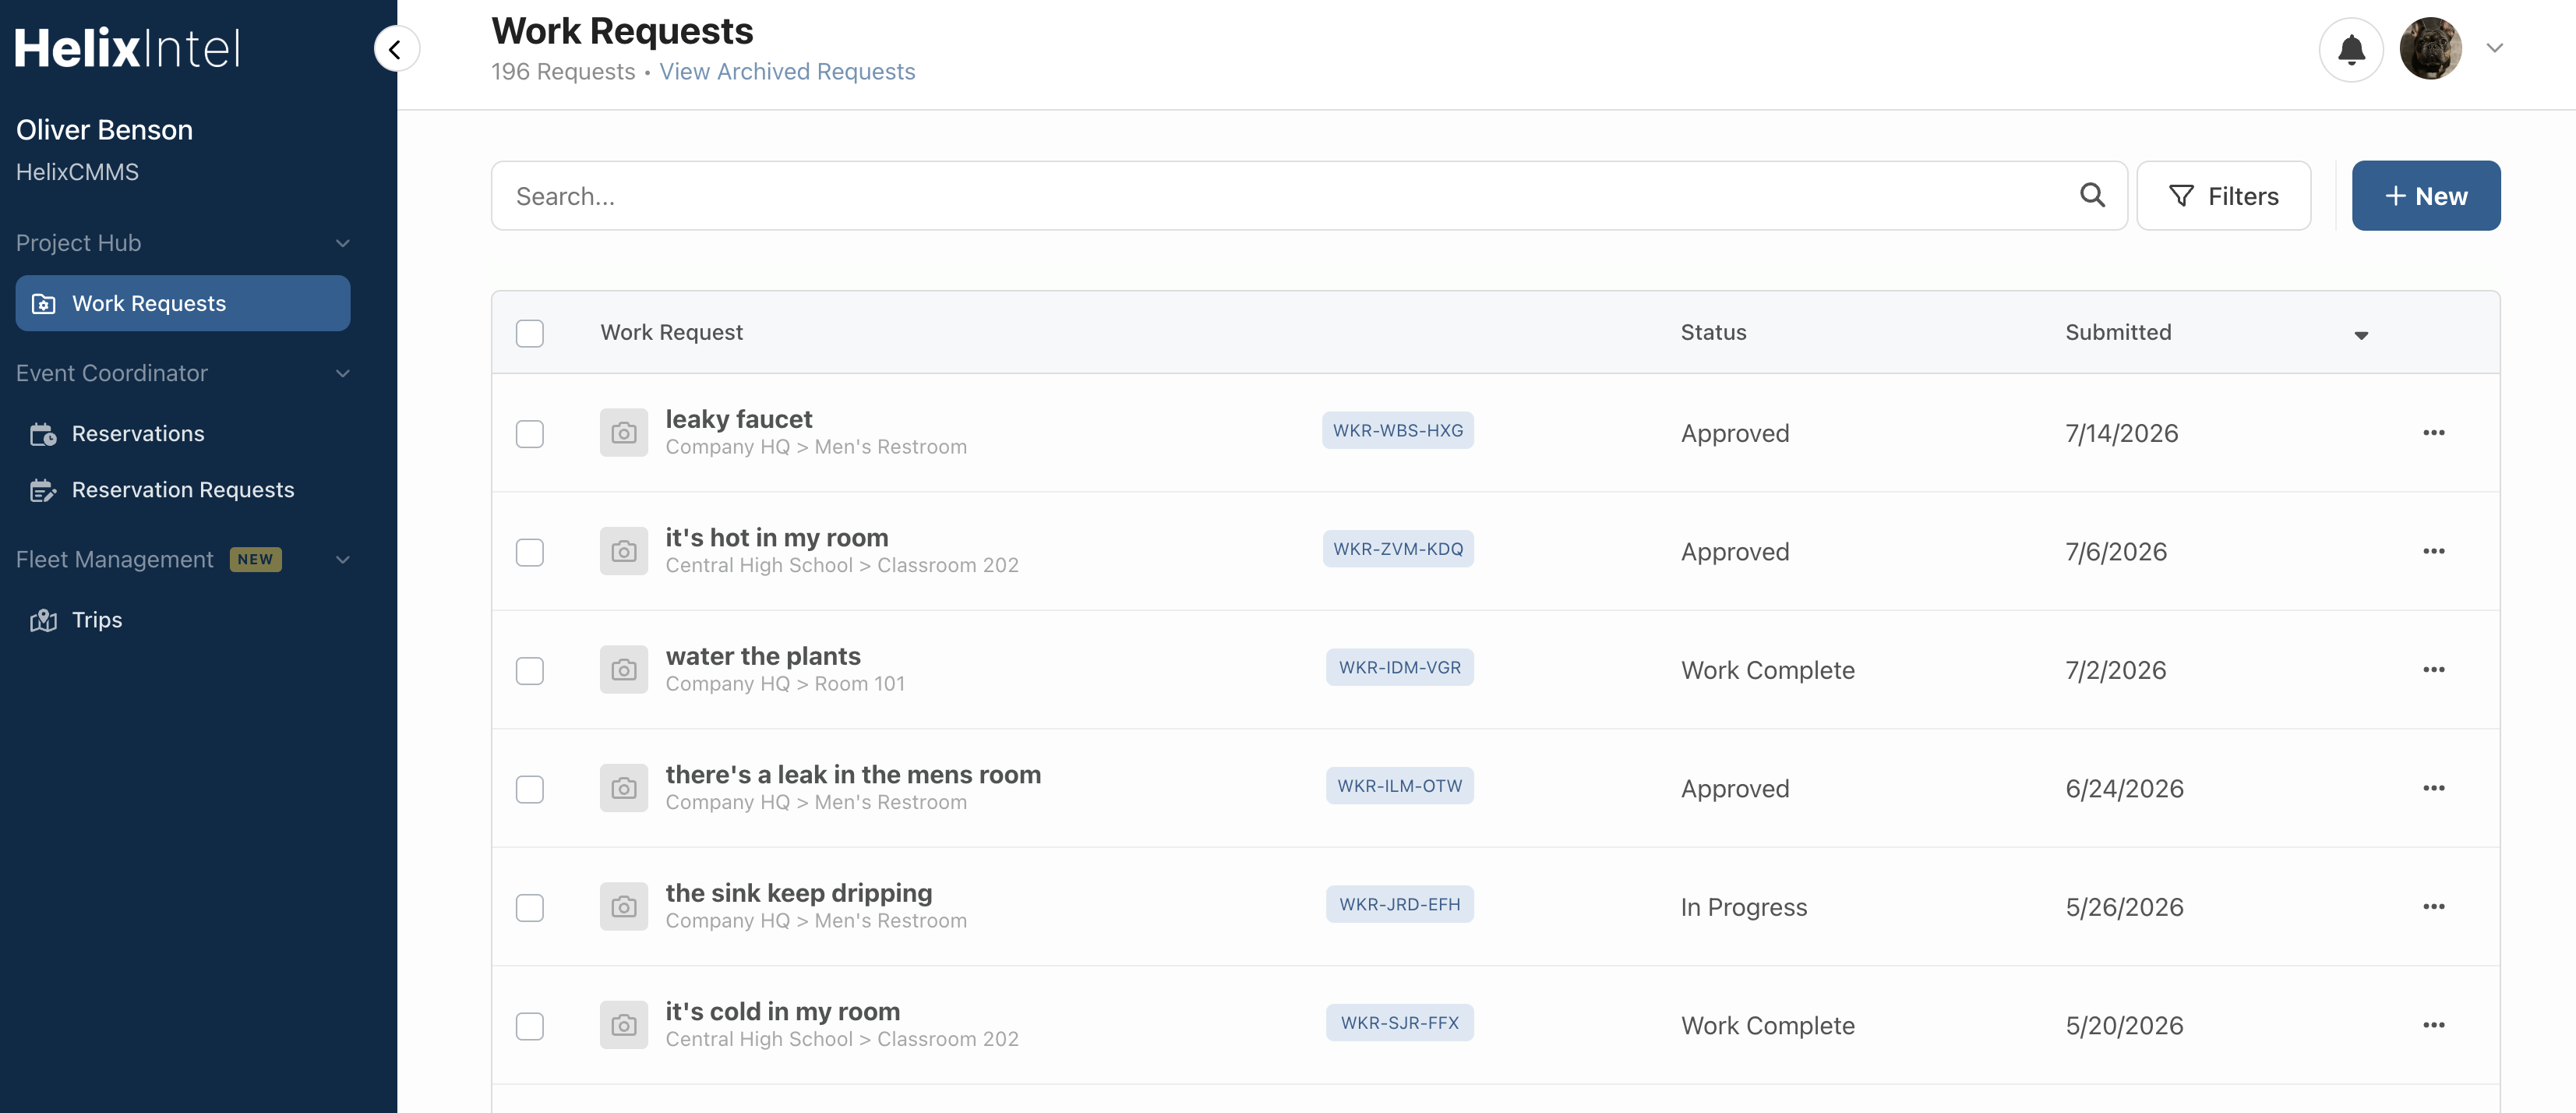Click the 7/14/2026 submitted date
The width and height of the screenshot is (2576, 1113).
pos(2122,434)
